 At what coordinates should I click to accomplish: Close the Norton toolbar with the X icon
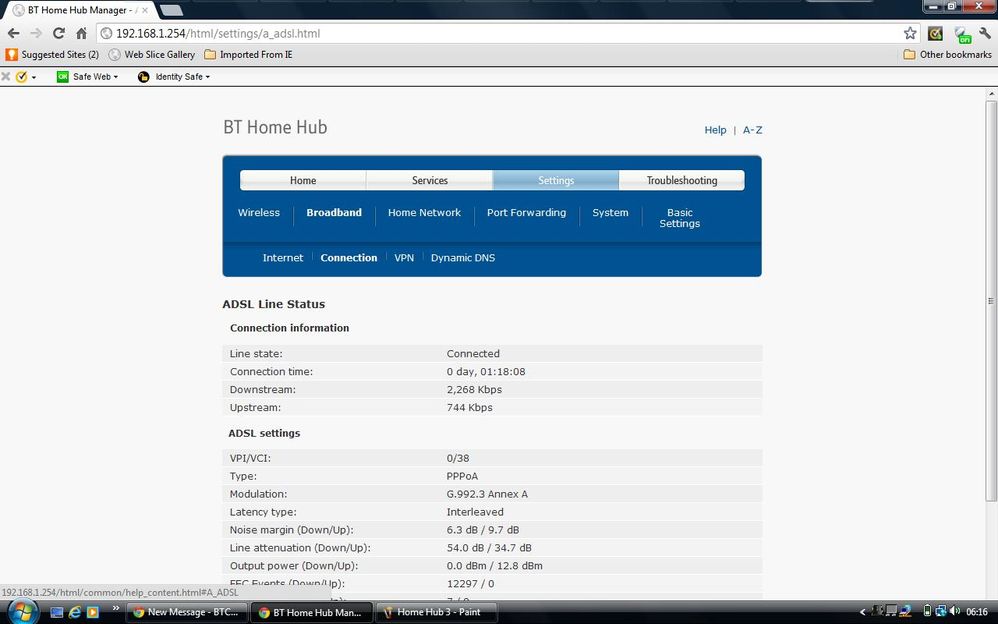coord(6,76)
